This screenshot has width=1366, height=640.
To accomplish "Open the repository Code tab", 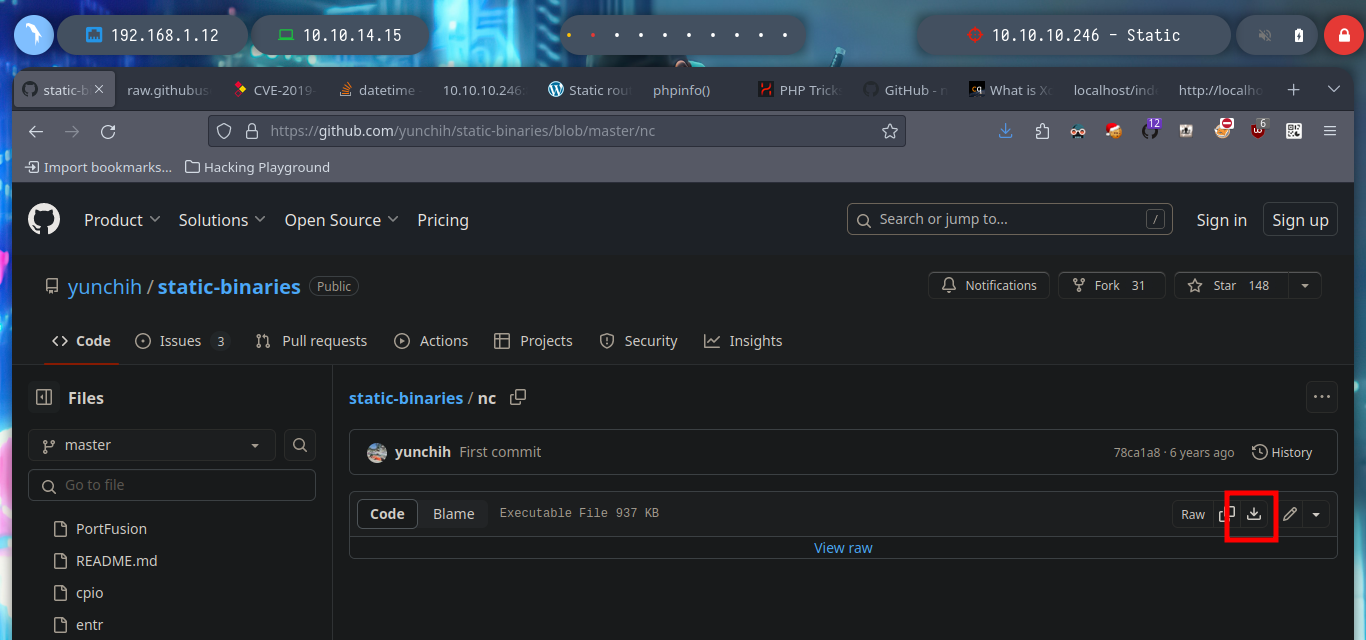I will tap(81, 341).
